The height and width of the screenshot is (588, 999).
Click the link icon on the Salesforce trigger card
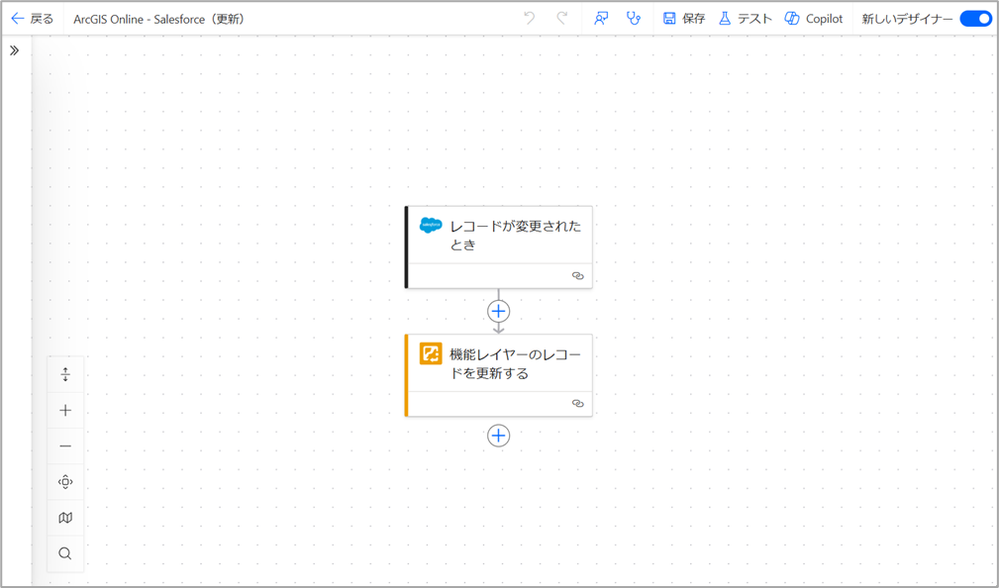(x=578, y=275)
